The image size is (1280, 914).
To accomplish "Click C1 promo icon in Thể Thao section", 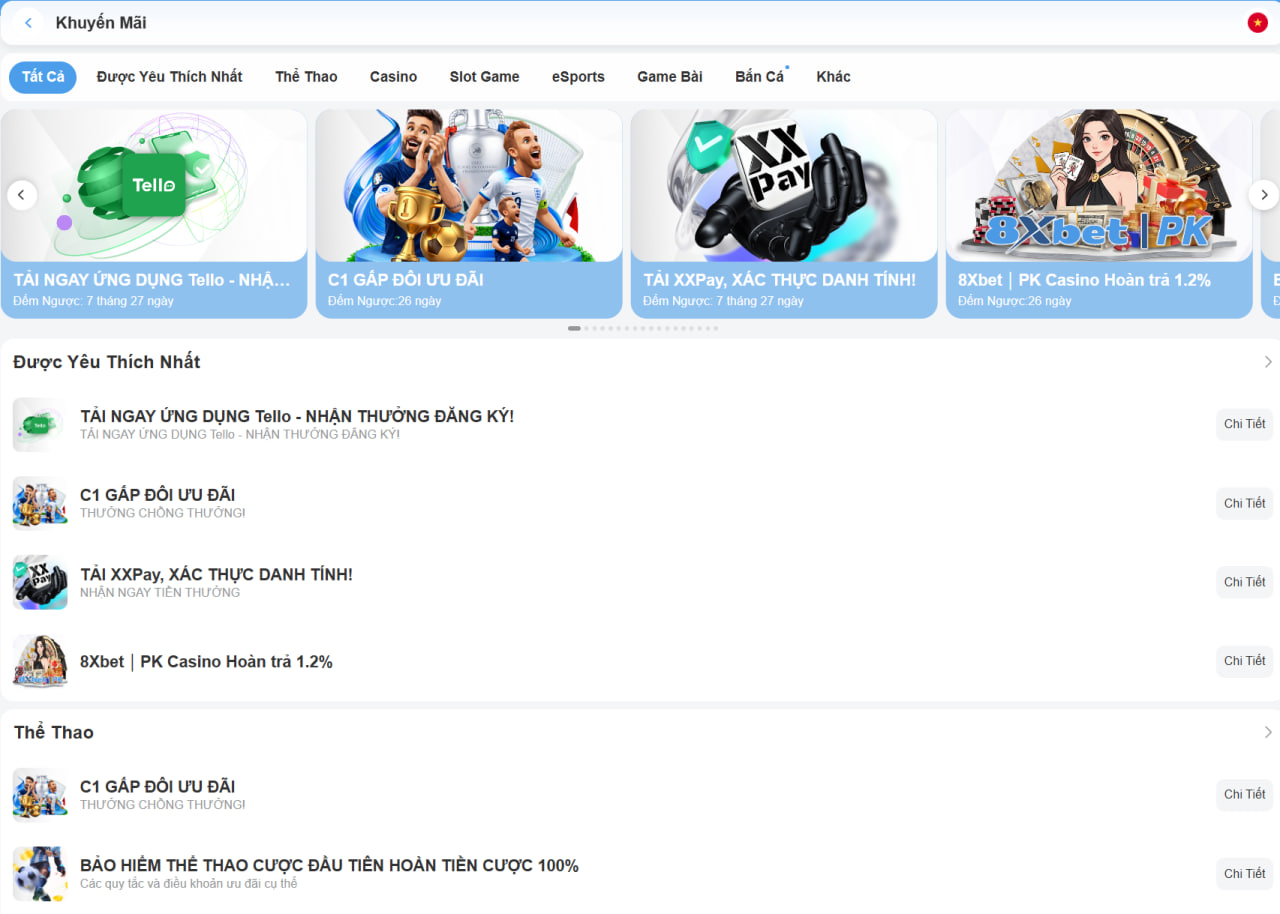I will [40, 794].
